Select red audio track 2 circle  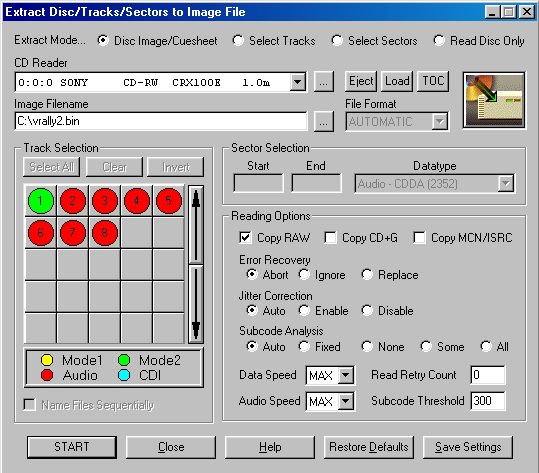click(73, 201)
